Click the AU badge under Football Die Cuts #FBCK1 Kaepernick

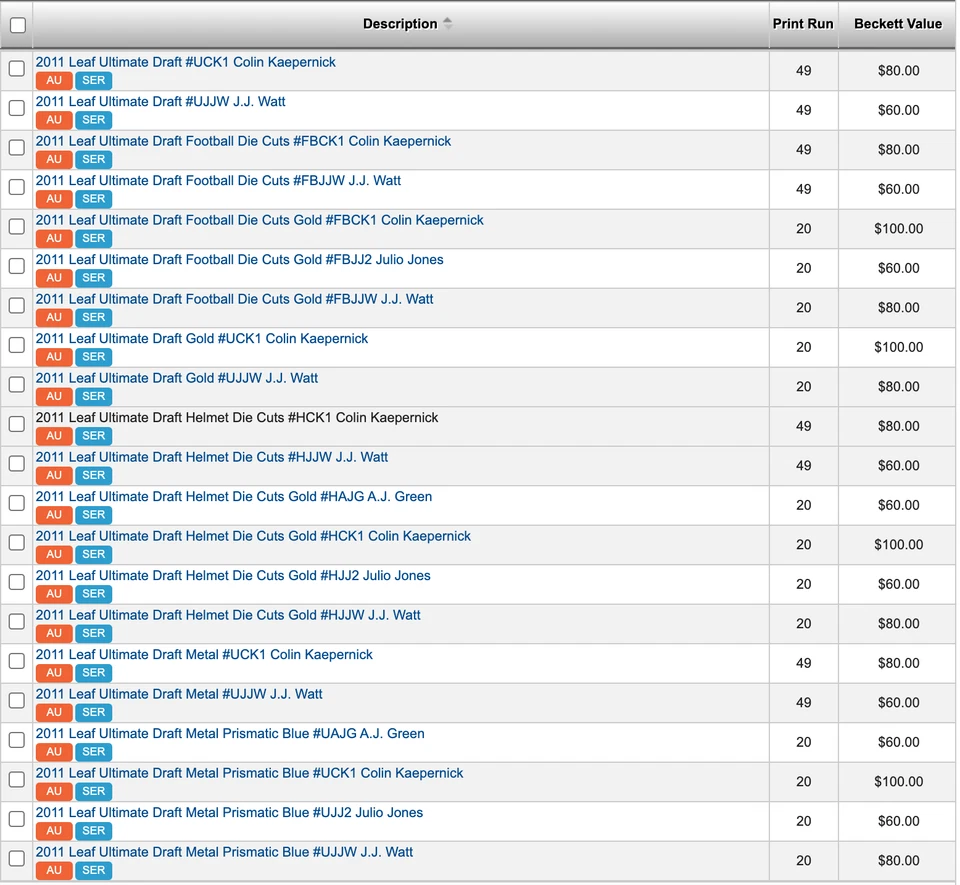pyautogui.click(x=54, y=159)
